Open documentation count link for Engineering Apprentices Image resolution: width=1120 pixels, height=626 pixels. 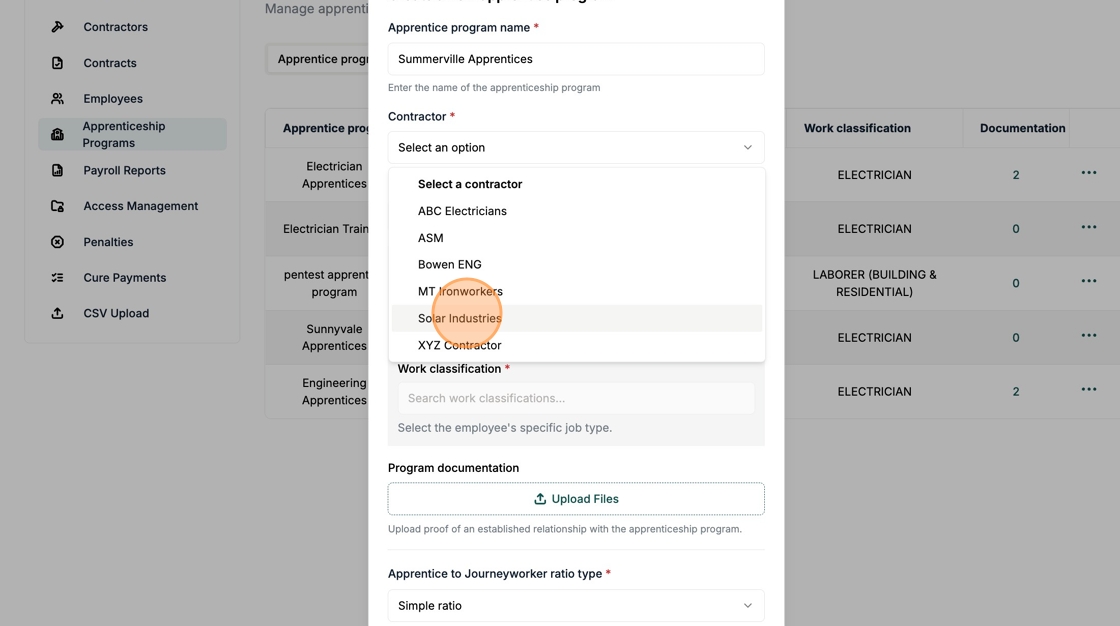[x=1015, y=392]
